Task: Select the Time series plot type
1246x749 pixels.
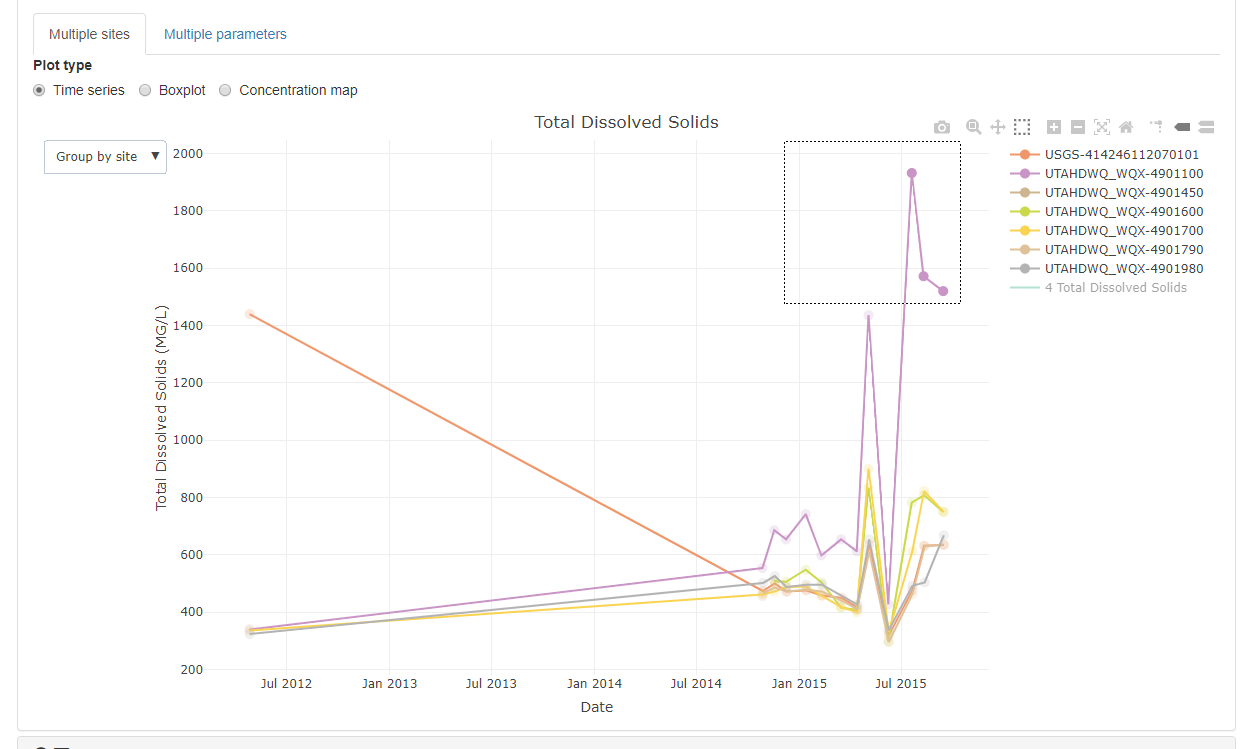Action: click(x=40, y=90)
